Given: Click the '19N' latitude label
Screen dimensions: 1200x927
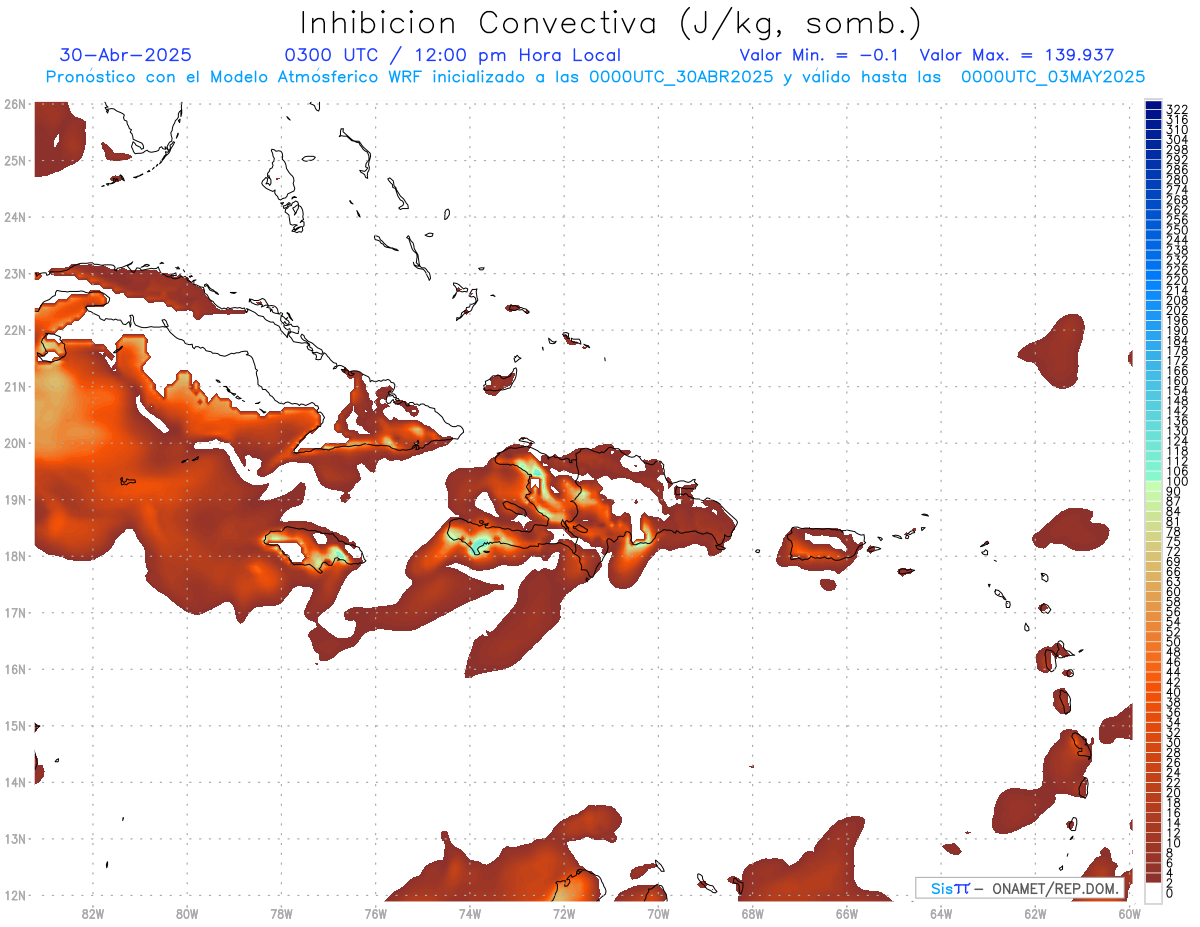Looking at the screenshot, I should point(15,499).
